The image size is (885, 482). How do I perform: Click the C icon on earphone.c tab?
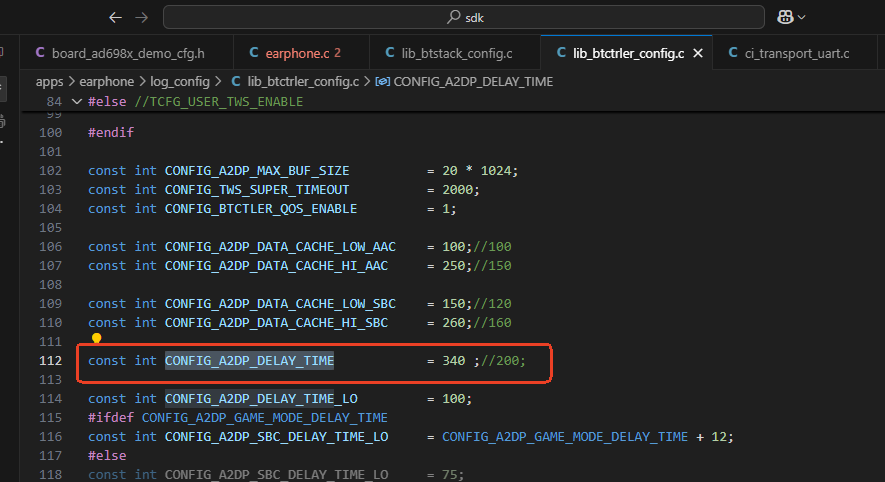point(254,52)
